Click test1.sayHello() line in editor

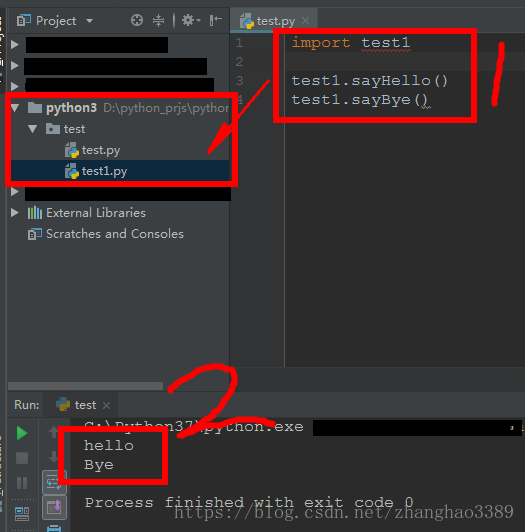(x=370, y=81)
